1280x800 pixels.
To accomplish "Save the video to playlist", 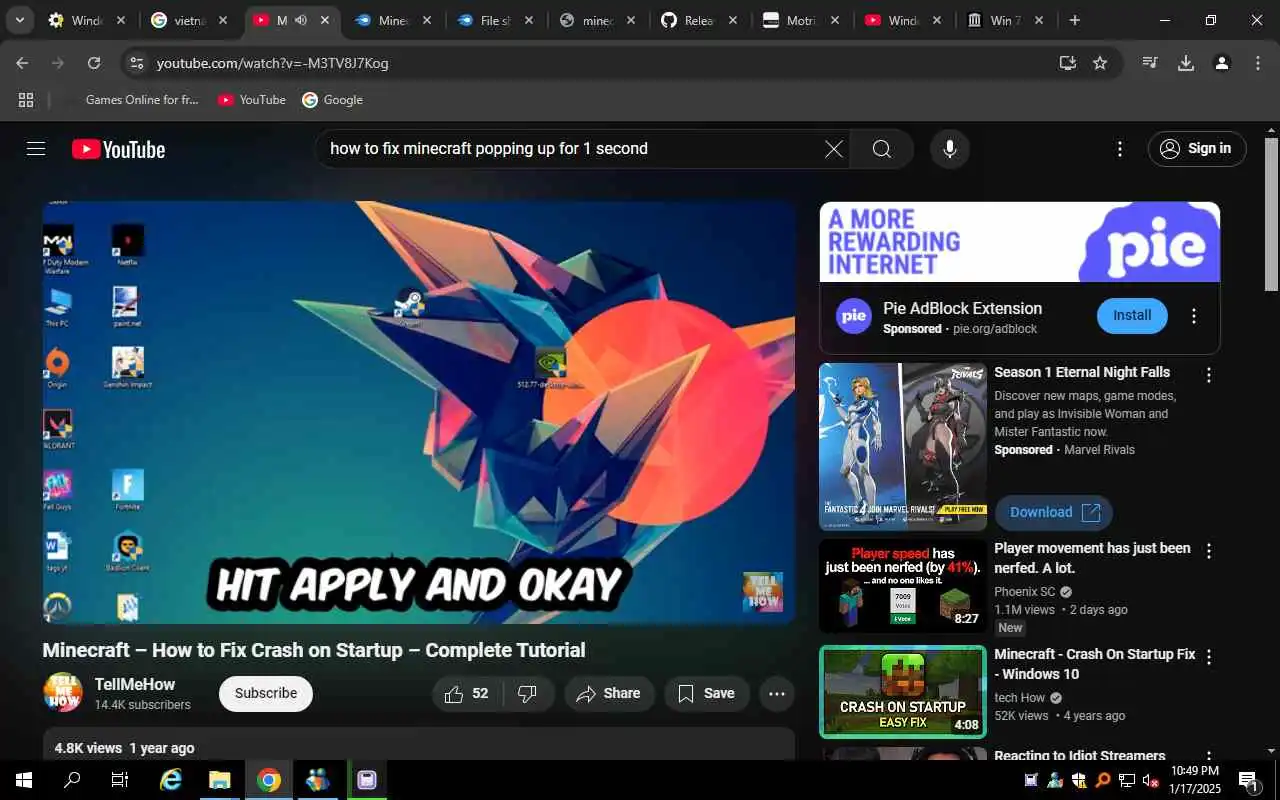I will [706, 694].
